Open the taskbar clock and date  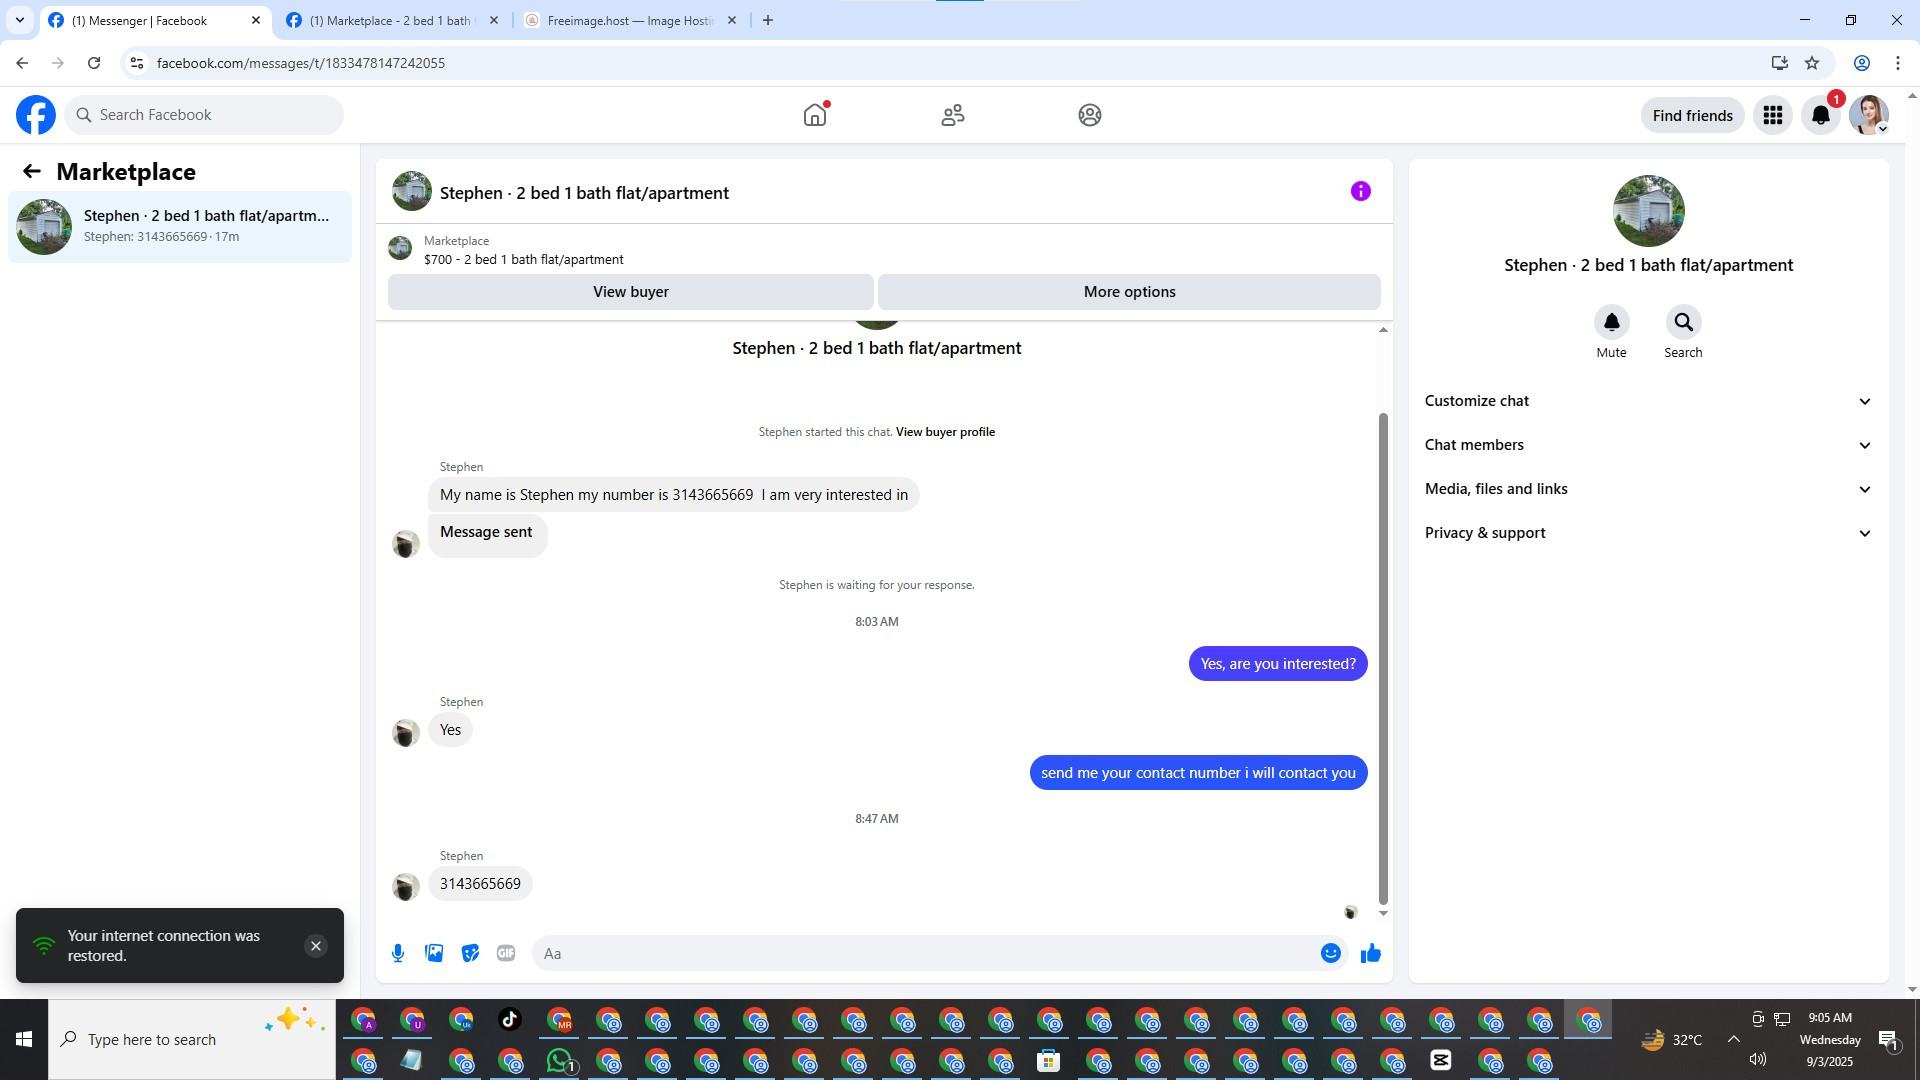point(1830,1040)
